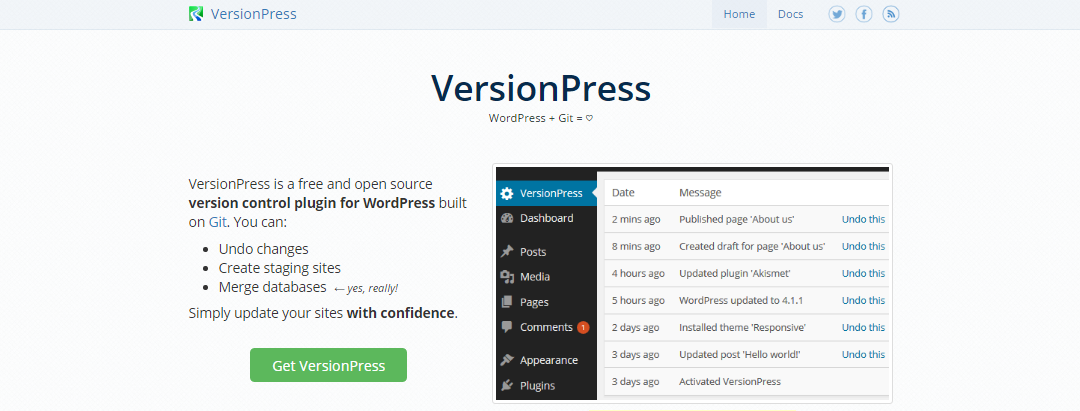Follow the Git hyperlink in description

click(217, 222)
